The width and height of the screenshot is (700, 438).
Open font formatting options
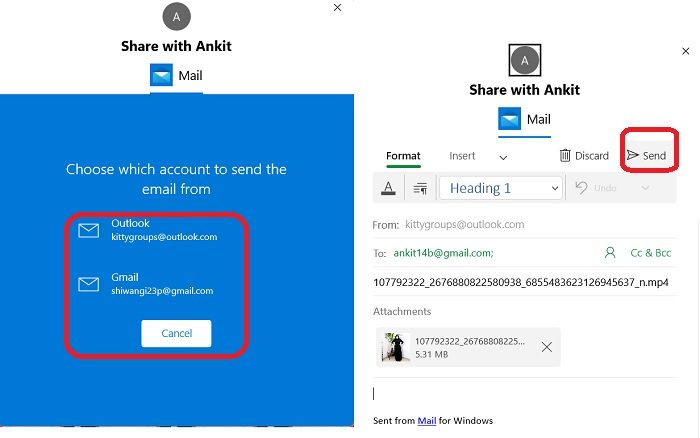coord(388,188)
